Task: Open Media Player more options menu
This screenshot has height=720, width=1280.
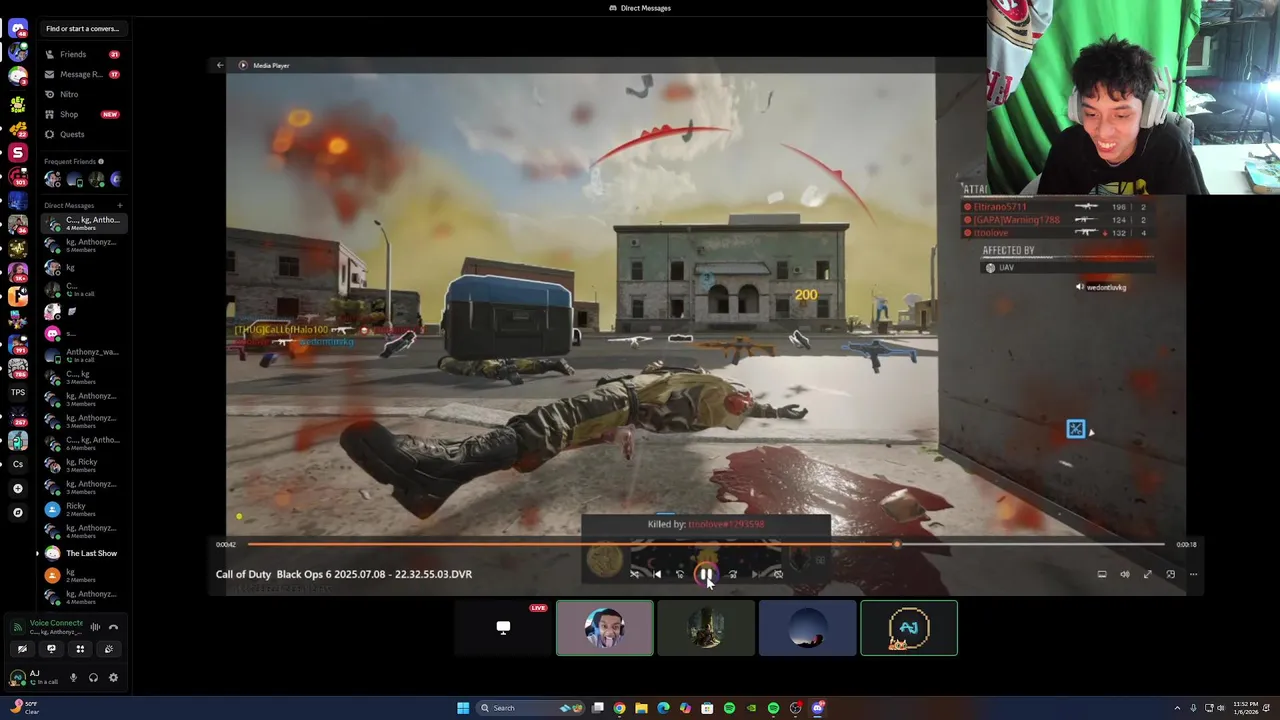Action: click(x=1193, y=574)
